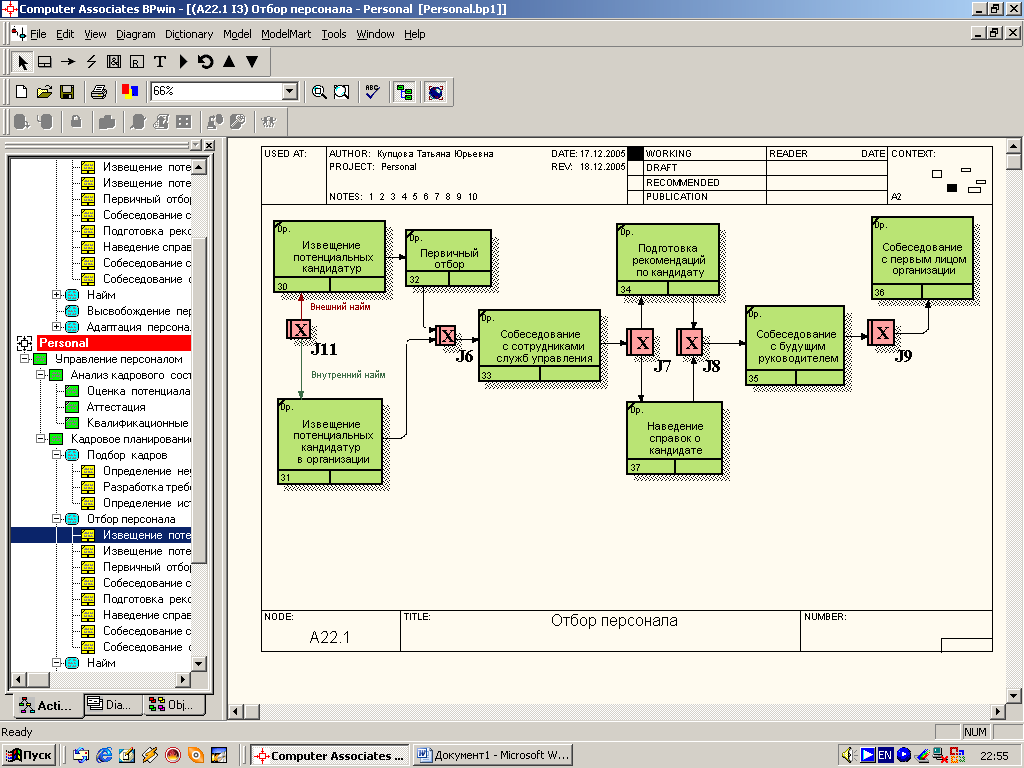This screenshot has width=1024, height=768.
Task: Pick the Squiggle lightning tool
Action: click(x=91, y=62)
